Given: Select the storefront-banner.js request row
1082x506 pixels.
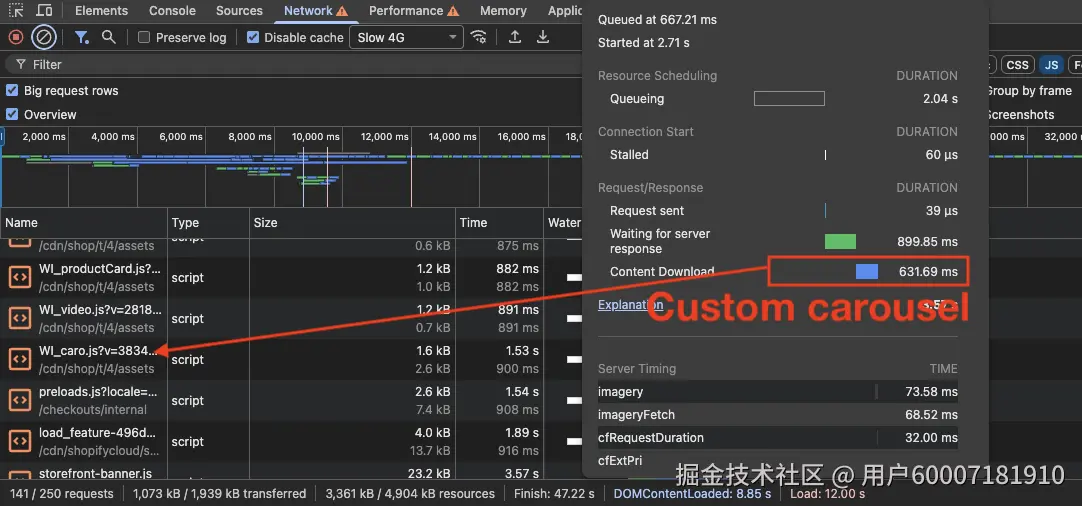Looking at the screenshot, I should (x=291, y=473).
